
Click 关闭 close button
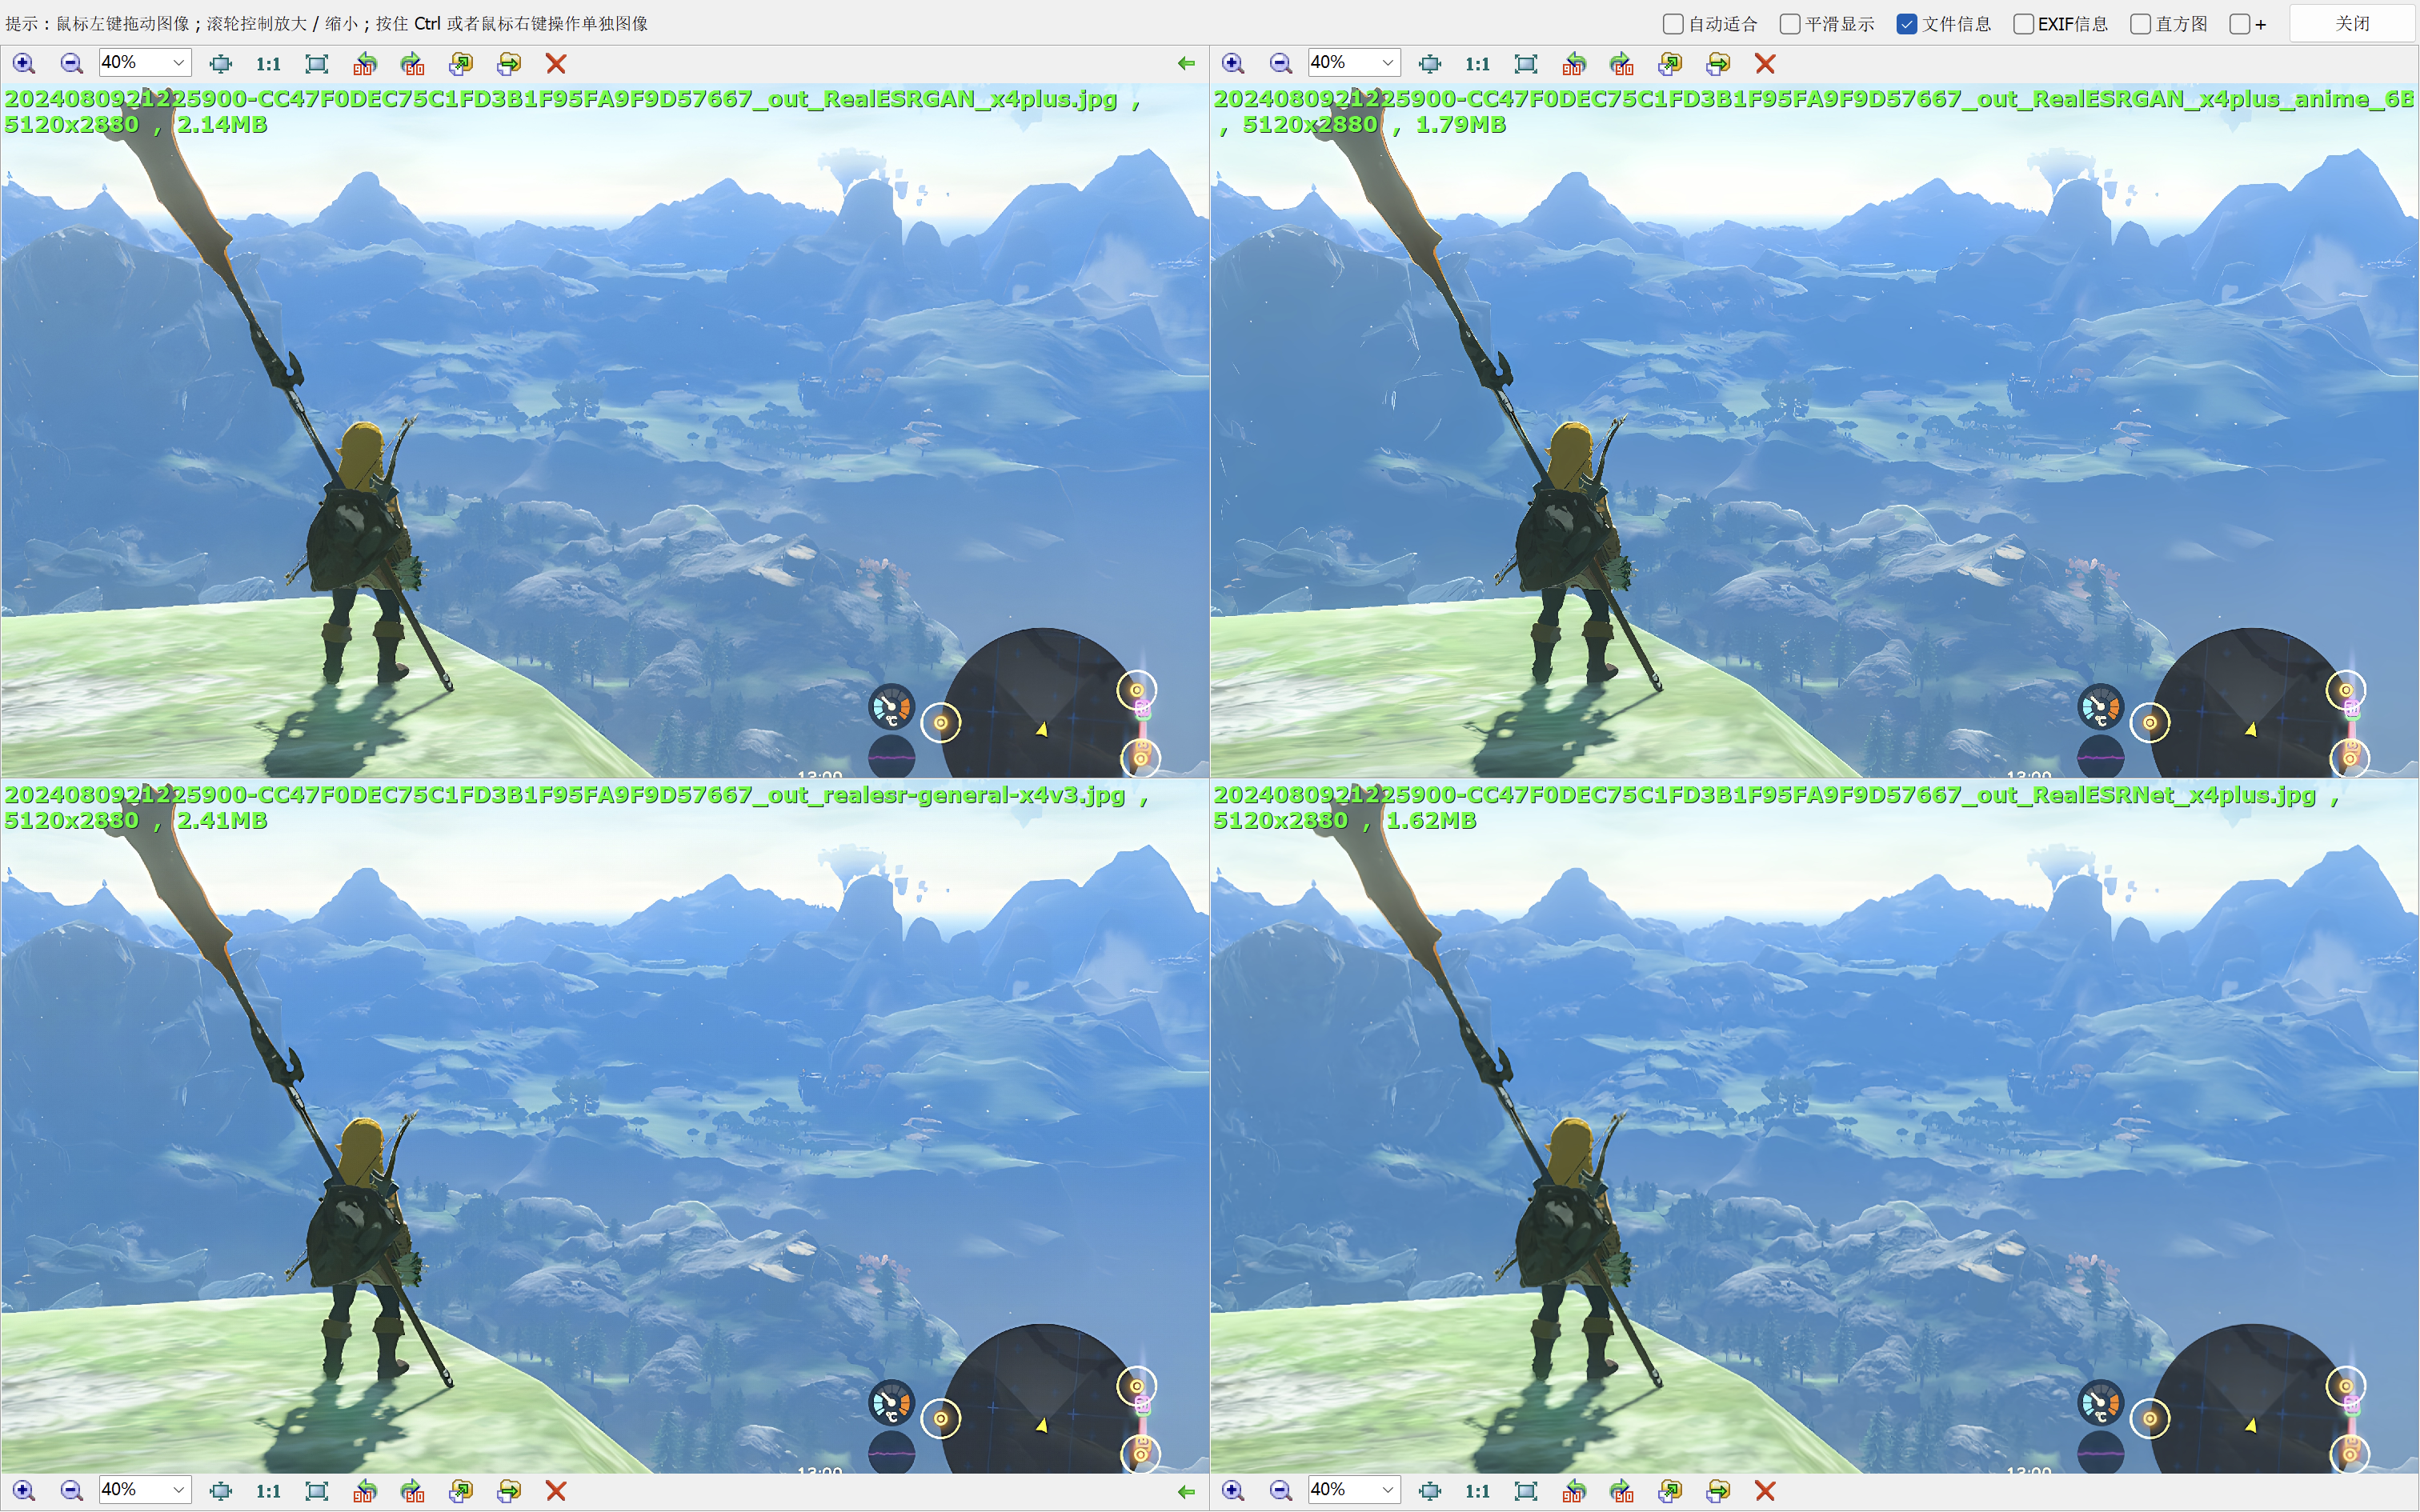2352,23
